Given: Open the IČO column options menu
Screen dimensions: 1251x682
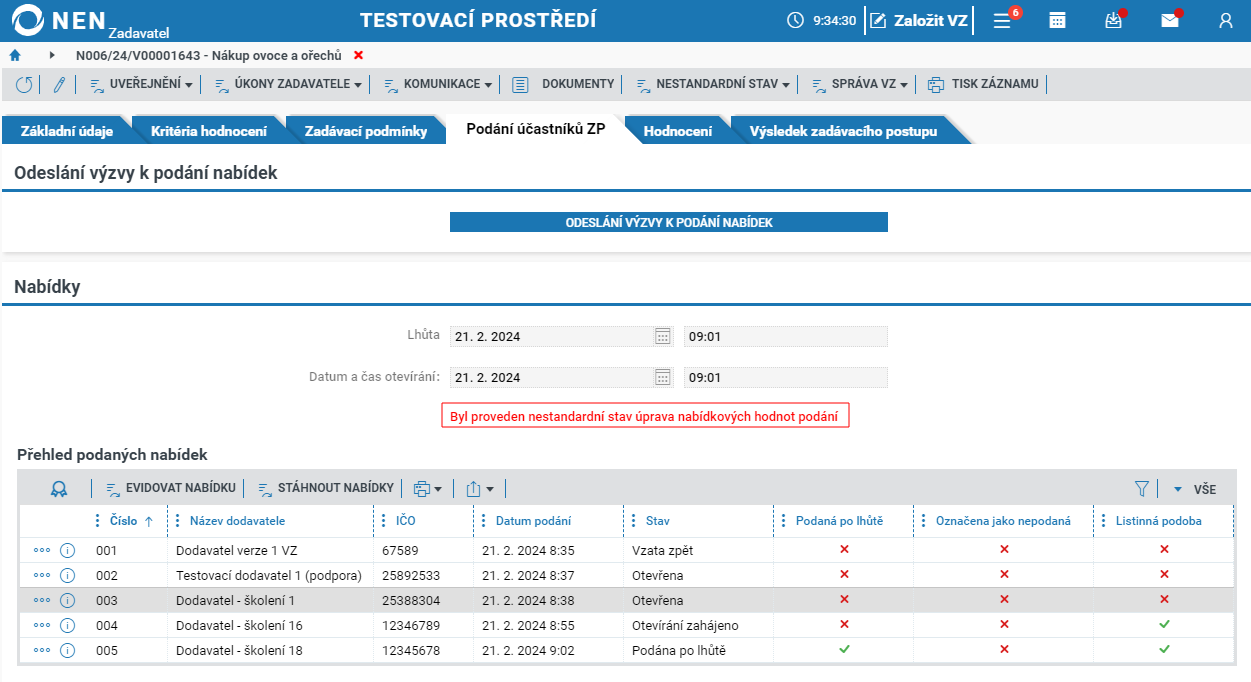Looking at the screenshot, I should [383, 520].
